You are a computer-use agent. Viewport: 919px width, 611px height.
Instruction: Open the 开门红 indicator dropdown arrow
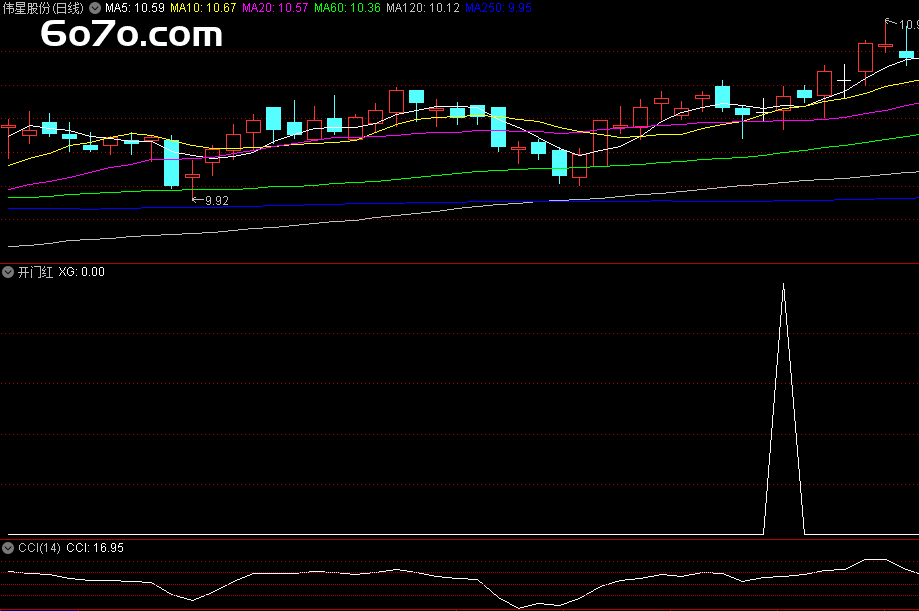[8, 272]
